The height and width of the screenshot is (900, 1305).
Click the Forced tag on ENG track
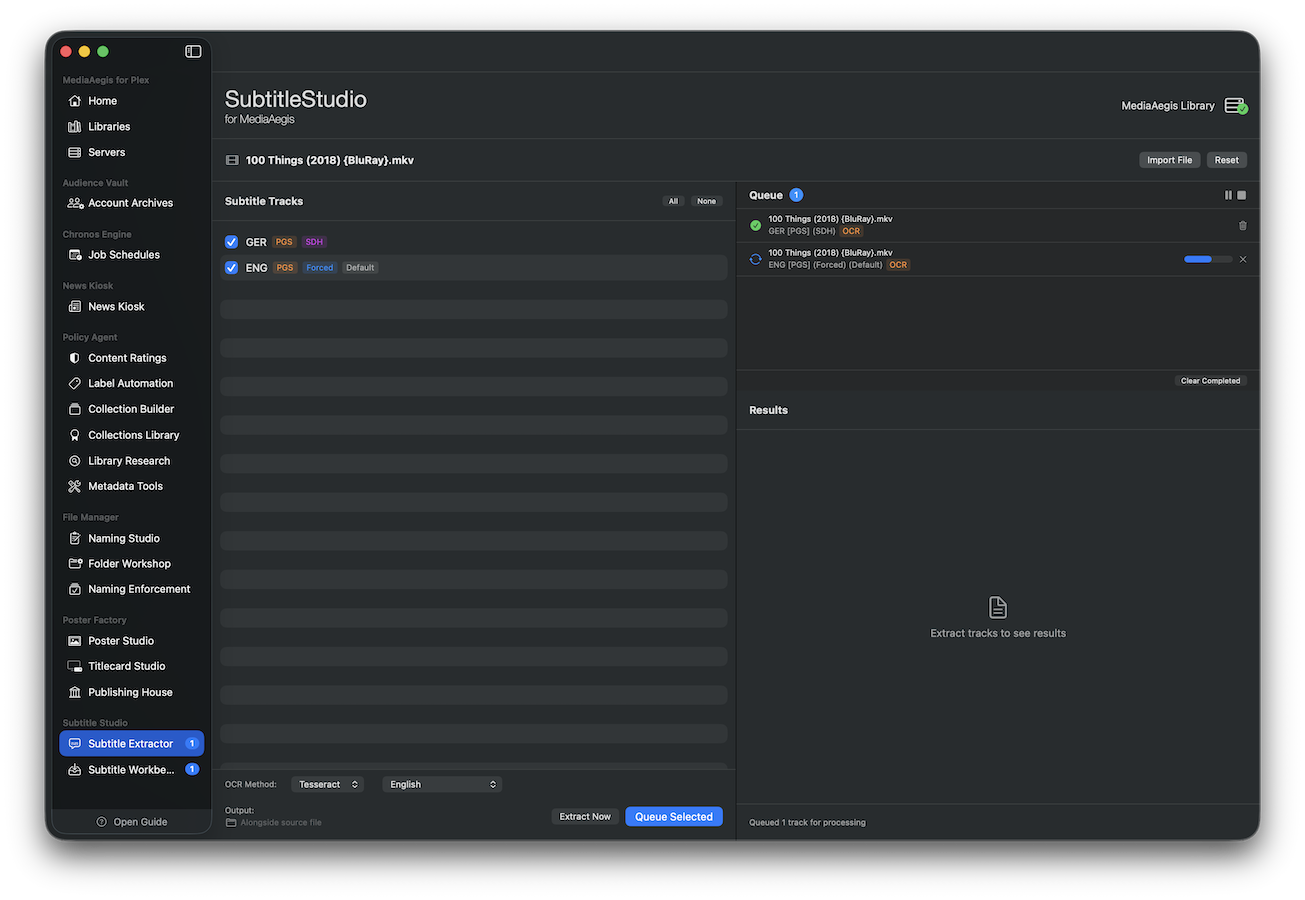pyautogui.click(x=320, y=268)
